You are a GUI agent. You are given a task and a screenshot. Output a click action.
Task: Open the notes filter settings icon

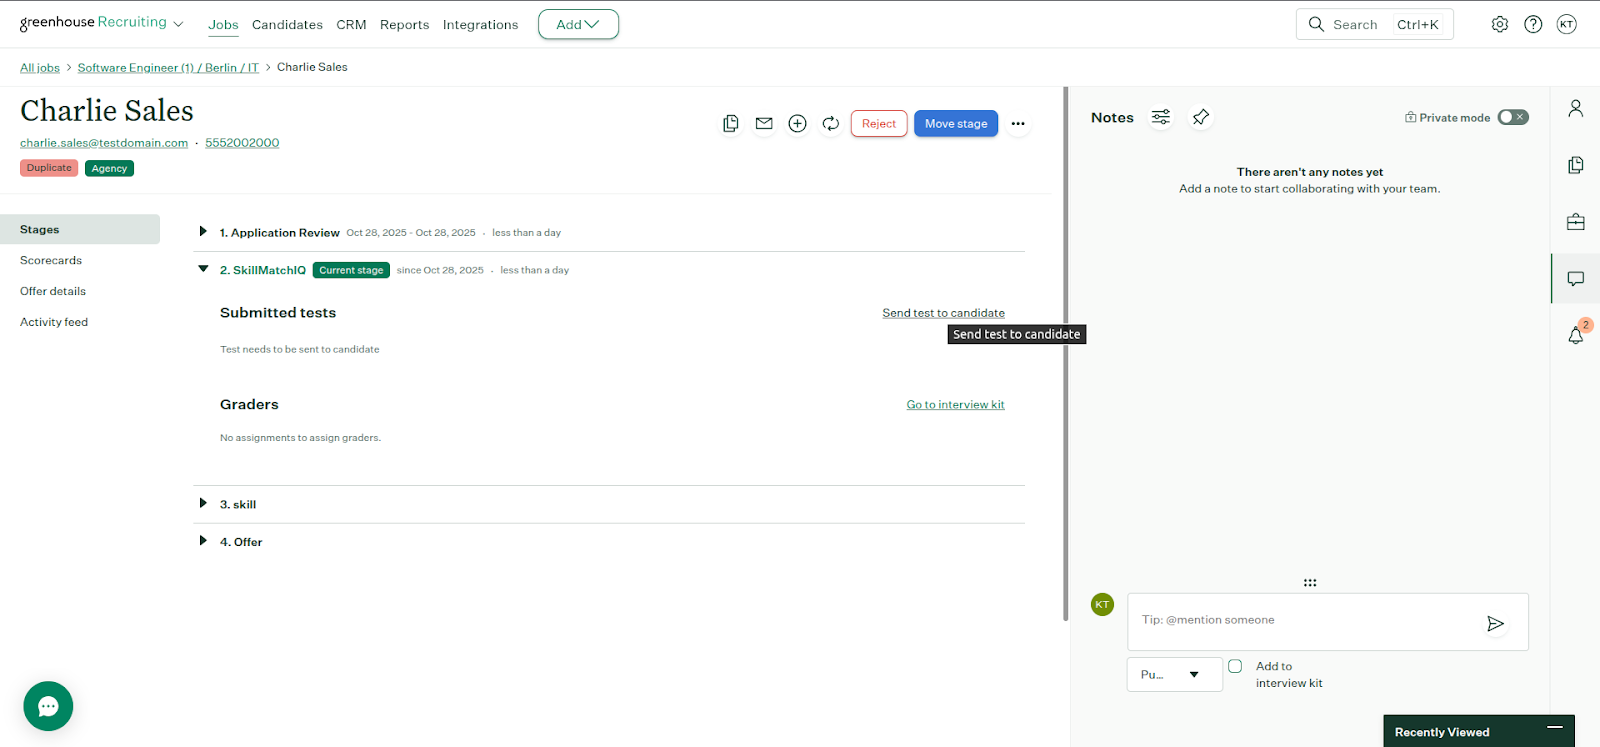click(1160, 118)
